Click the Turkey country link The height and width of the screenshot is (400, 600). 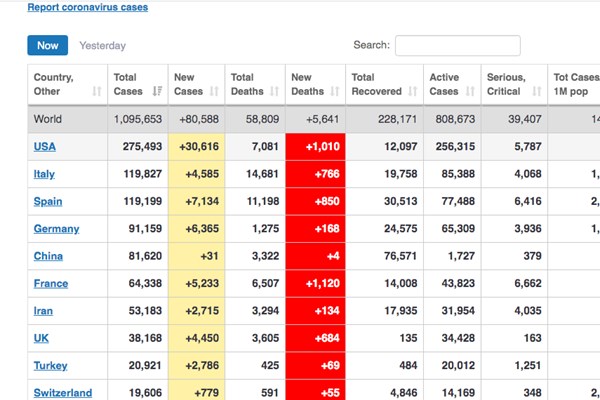coord(51,366)
